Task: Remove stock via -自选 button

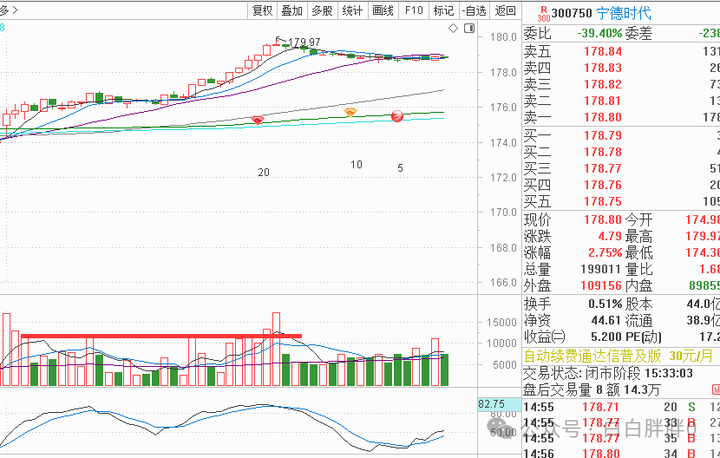Action: tap(474, 11)
